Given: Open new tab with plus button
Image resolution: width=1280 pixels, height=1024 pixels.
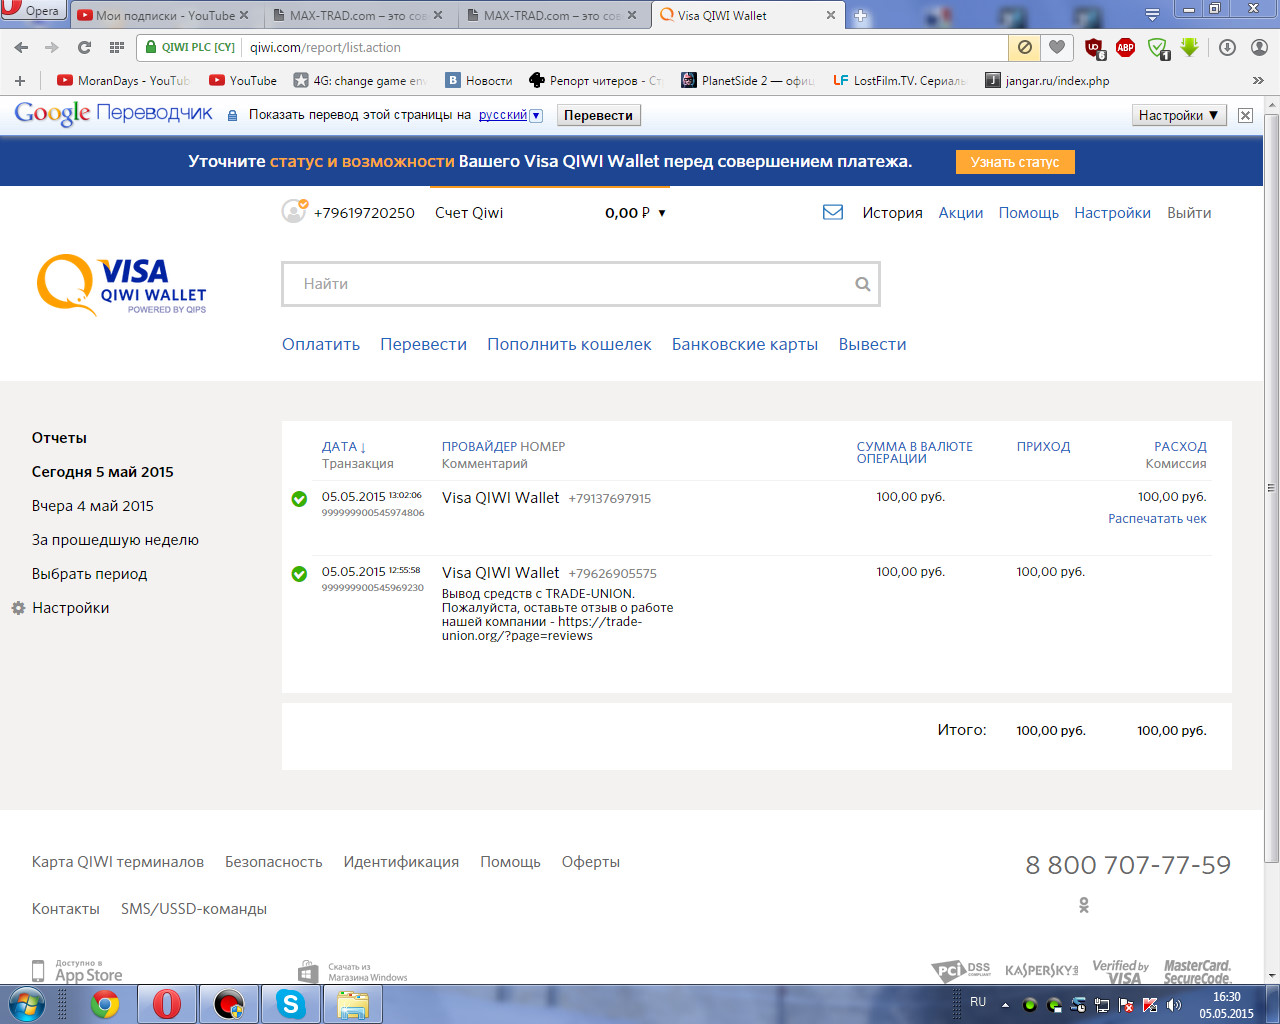Looking at the screenshot, I should click(x=861, y=15).
